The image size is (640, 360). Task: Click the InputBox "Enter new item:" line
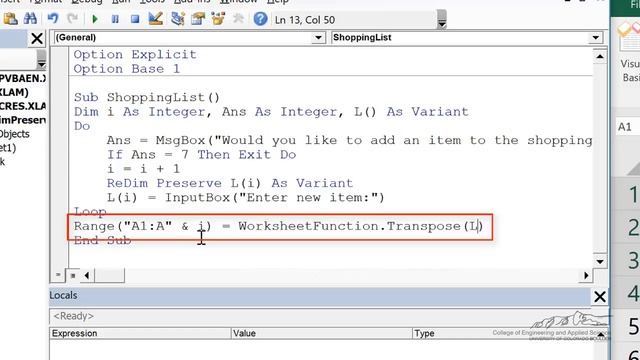[x=245, y=198]
